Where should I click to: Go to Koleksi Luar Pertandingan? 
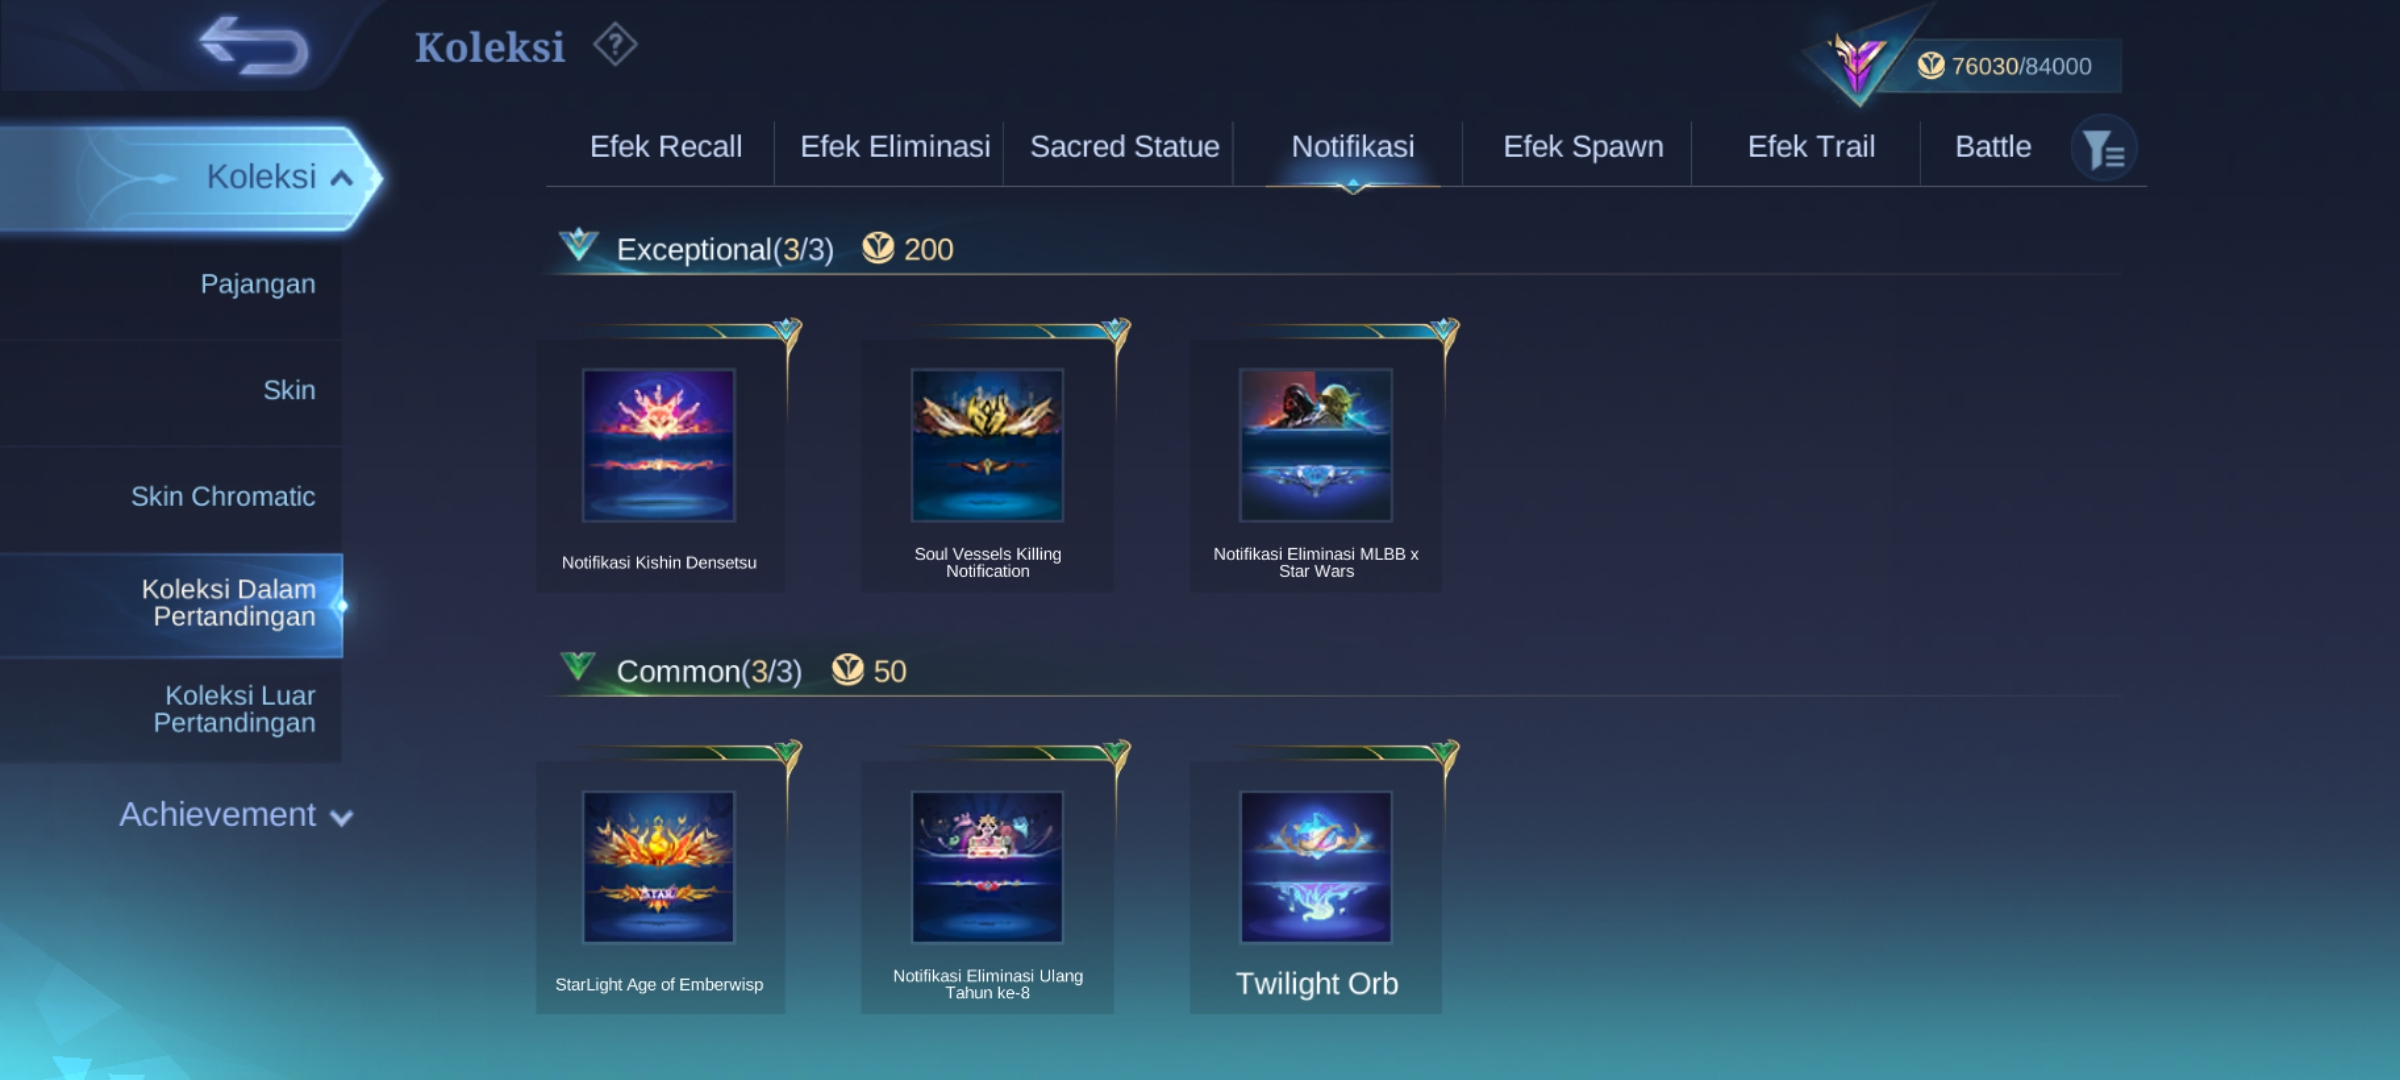[234, 709]
